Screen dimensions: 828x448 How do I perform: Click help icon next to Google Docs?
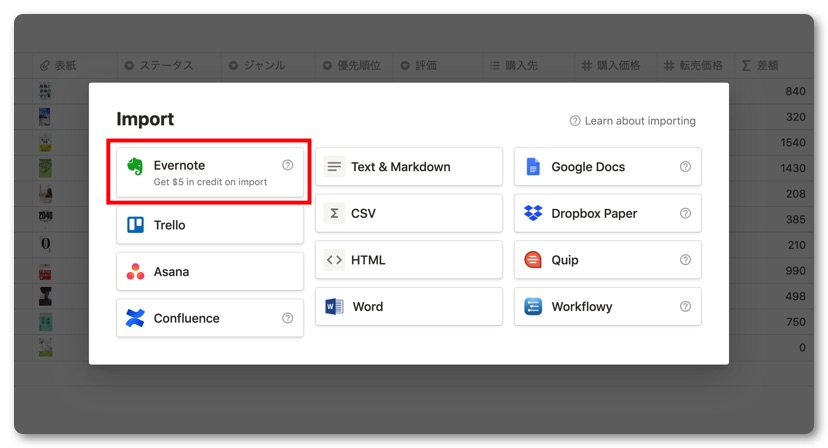(x=685, y=167)
